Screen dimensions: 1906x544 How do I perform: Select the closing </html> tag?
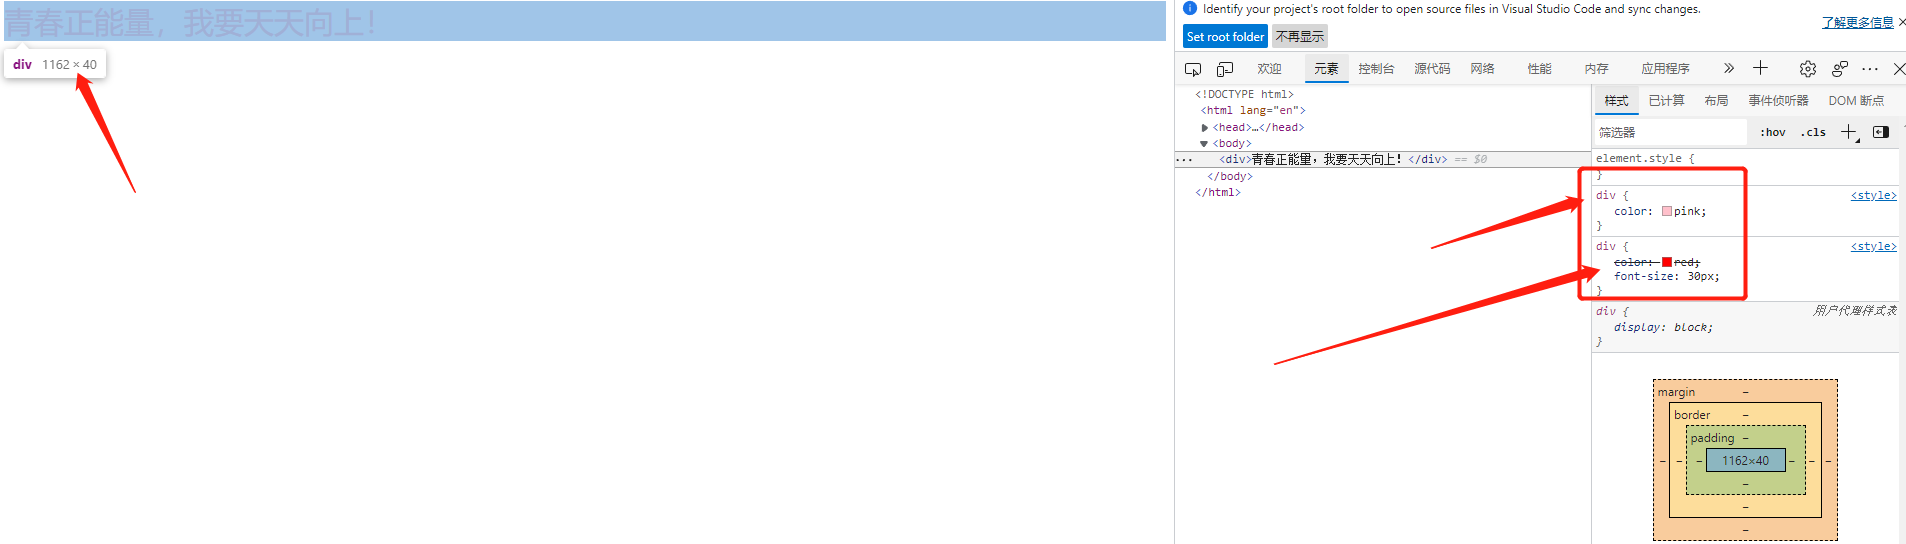tap(1218, 193)
